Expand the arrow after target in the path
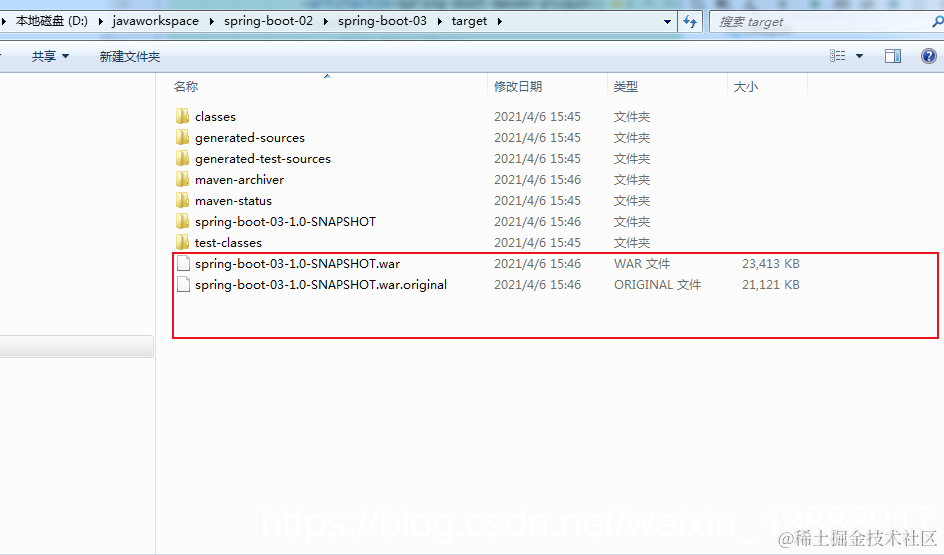 point(500,21)
